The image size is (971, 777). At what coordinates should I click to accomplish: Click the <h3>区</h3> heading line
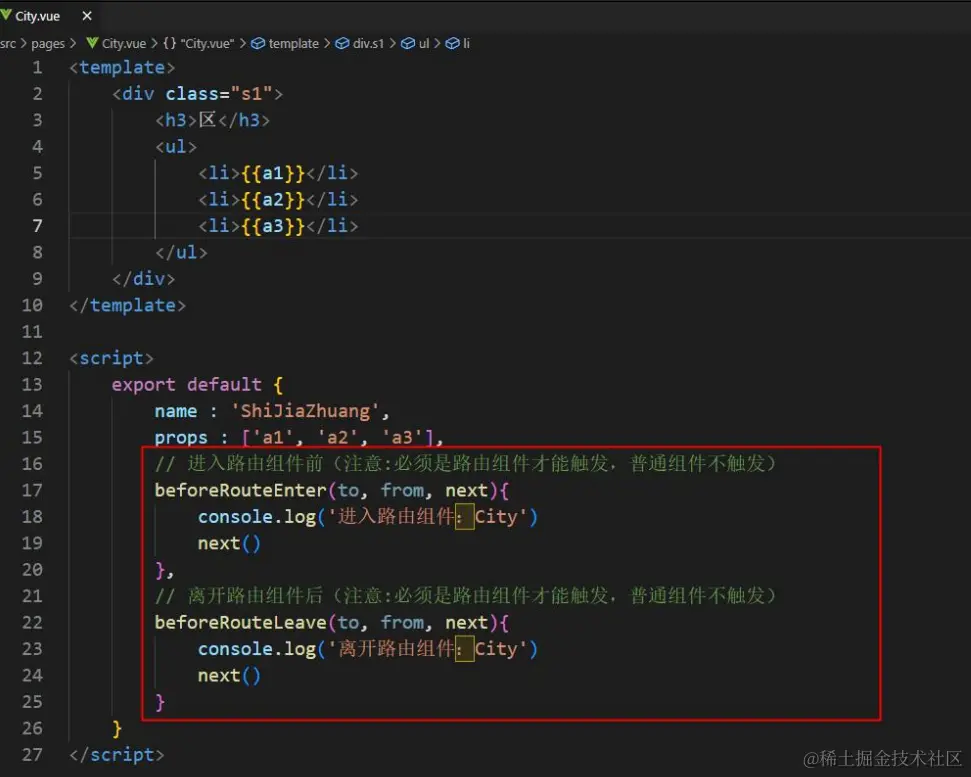pyautogui.click(x=212, y=120)
